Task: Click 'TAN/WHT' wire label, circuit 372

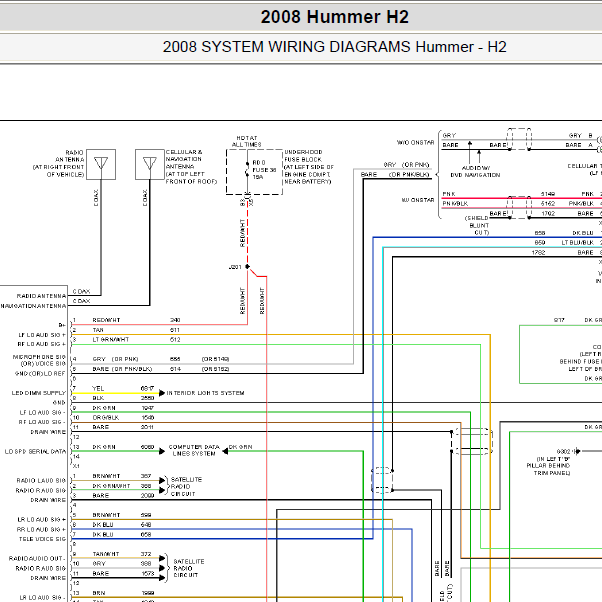Action: coord(106,554)
